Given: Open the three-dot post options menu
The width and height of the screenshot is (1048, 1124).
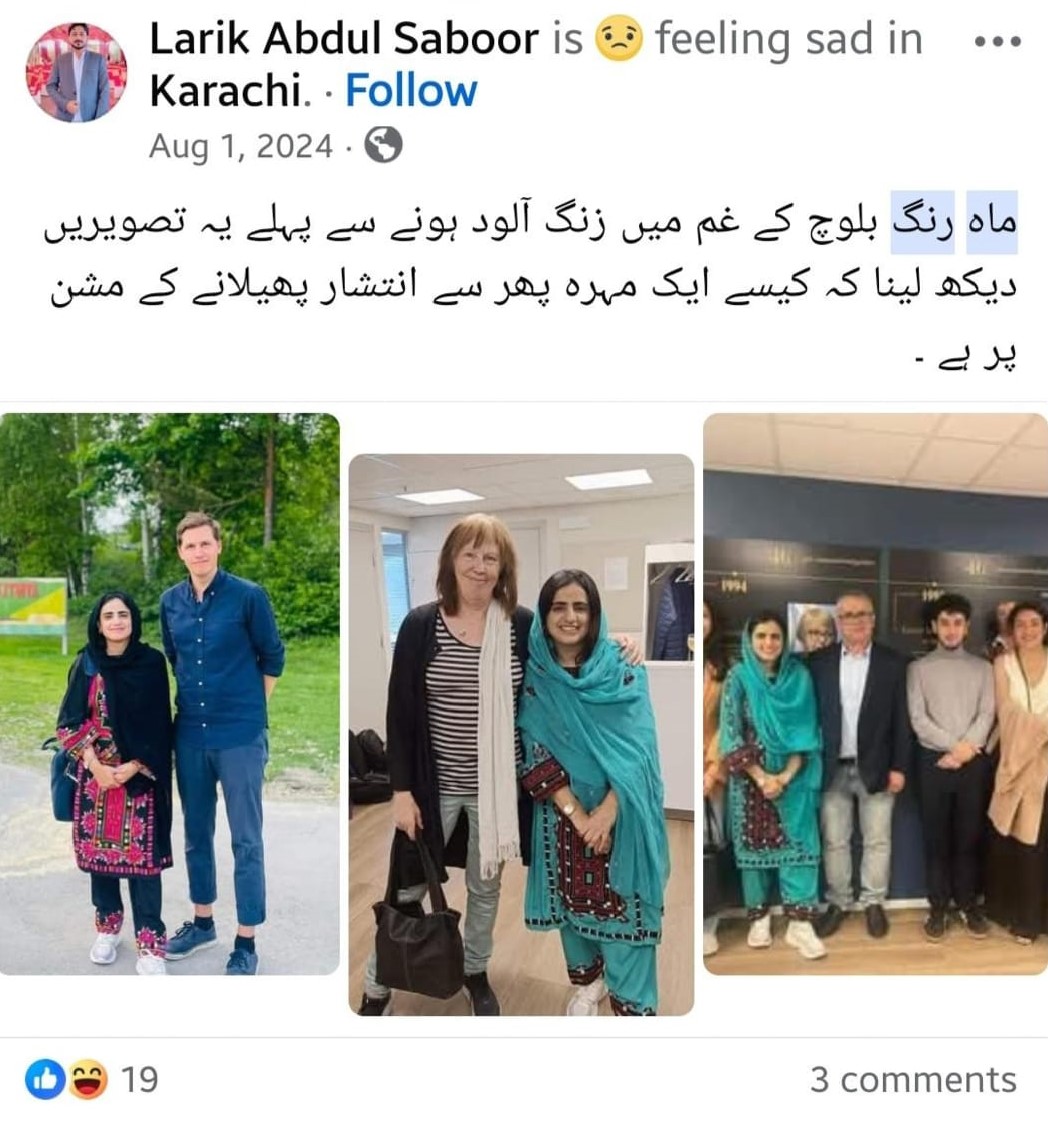Looking at the screenshot, I should click(x=998, y=42).
